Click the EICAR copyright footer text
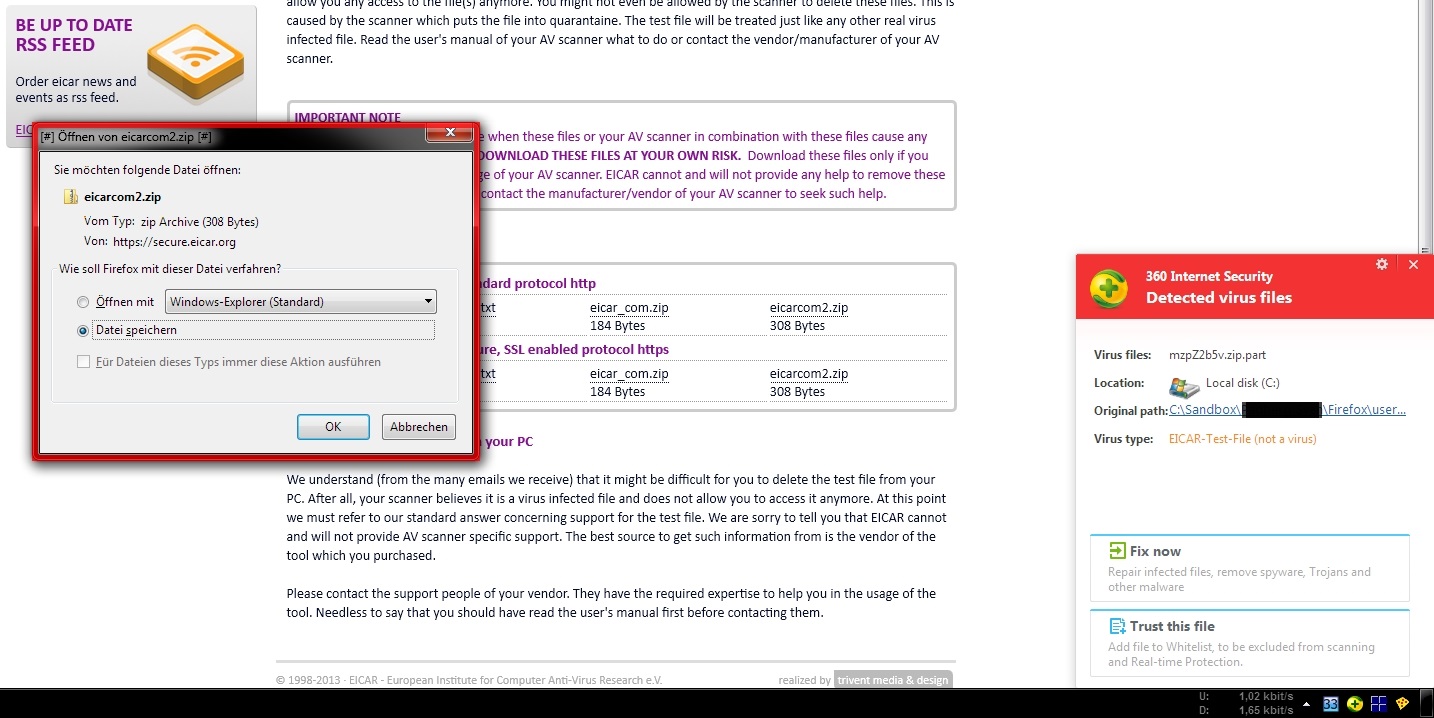The height and width of the screenshot is (718, 1434). 469,680
